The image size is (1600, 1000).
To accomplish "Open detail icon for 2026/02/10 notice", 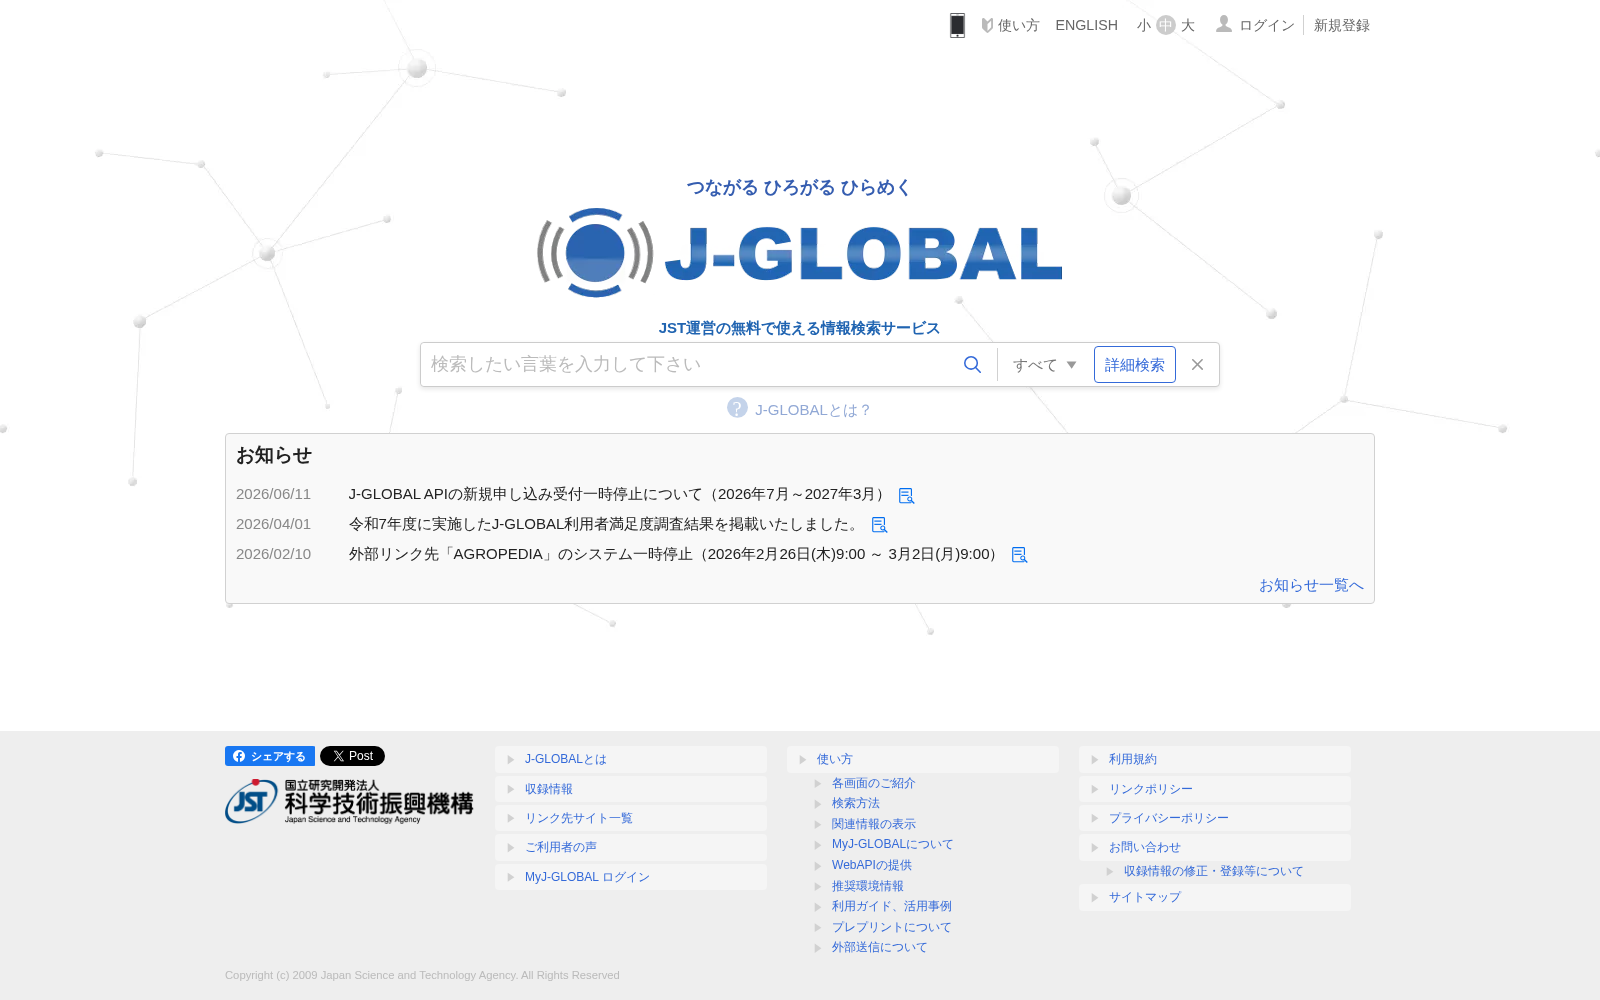I will coord(1019,555).
